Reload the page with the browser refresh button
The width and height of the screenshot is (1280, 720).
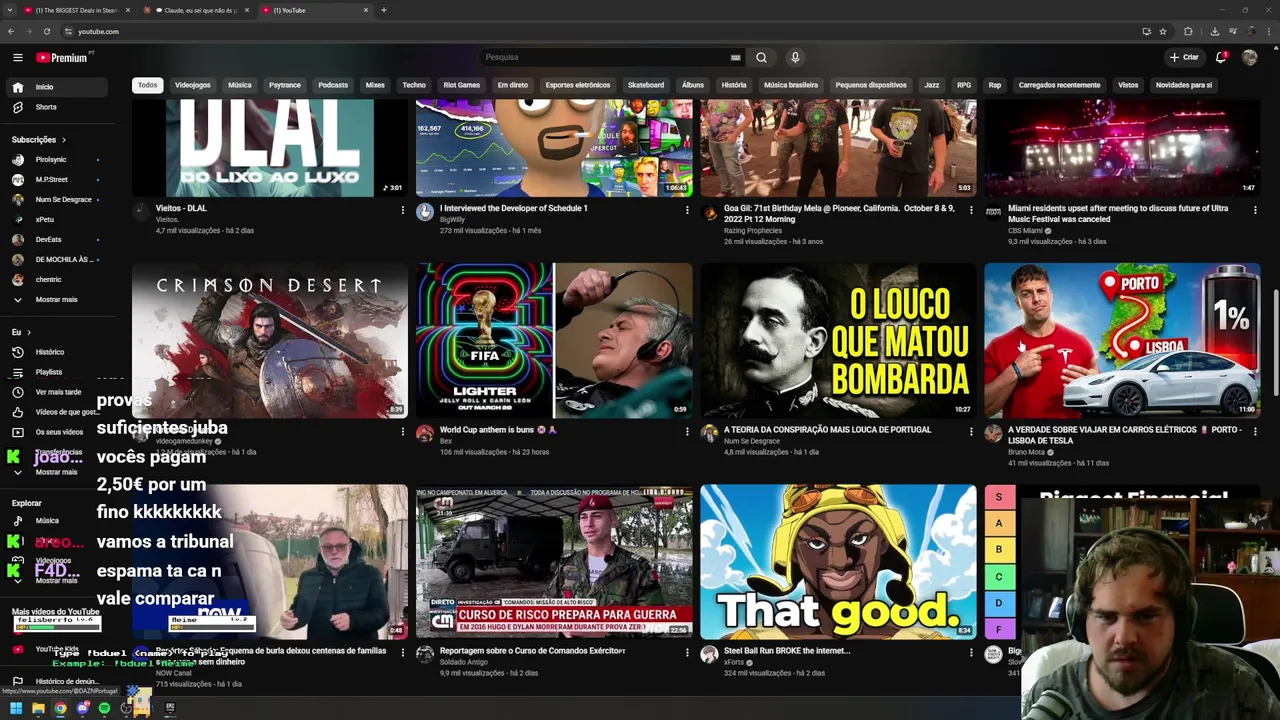tap(46, 31)
